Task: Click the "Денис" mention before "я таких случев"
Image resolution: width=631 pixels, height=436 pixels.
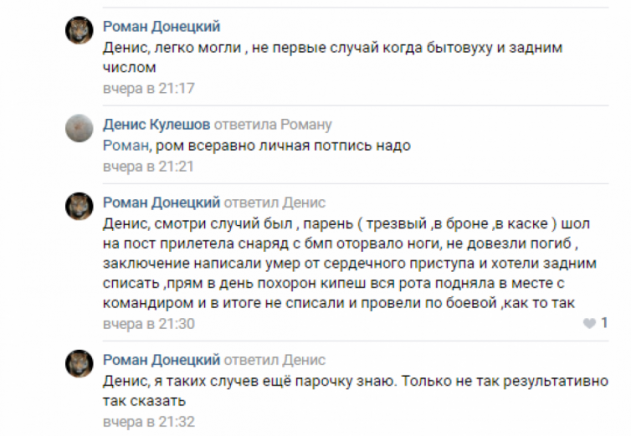Action: coord(123,379)
